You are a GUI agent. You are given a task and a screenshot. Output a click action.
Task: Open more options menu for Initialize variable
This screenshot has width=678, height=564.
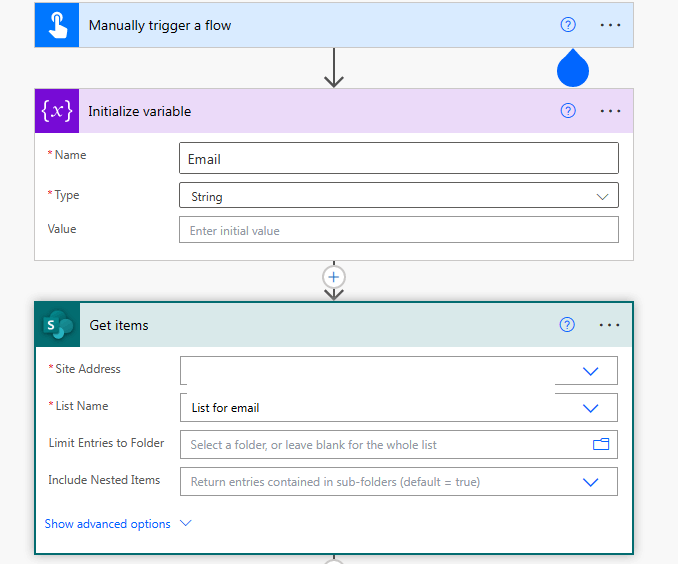610,111
